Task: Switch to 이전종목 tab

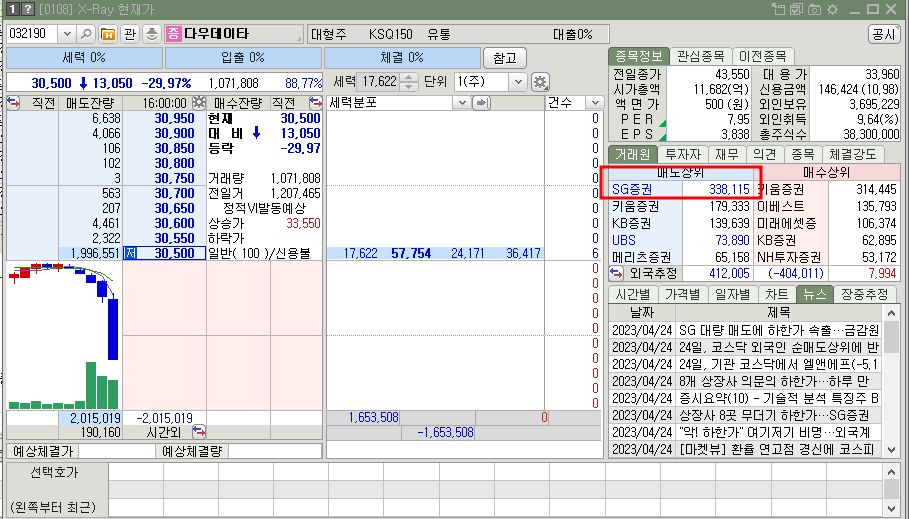Action: click(x=763, y=56)
